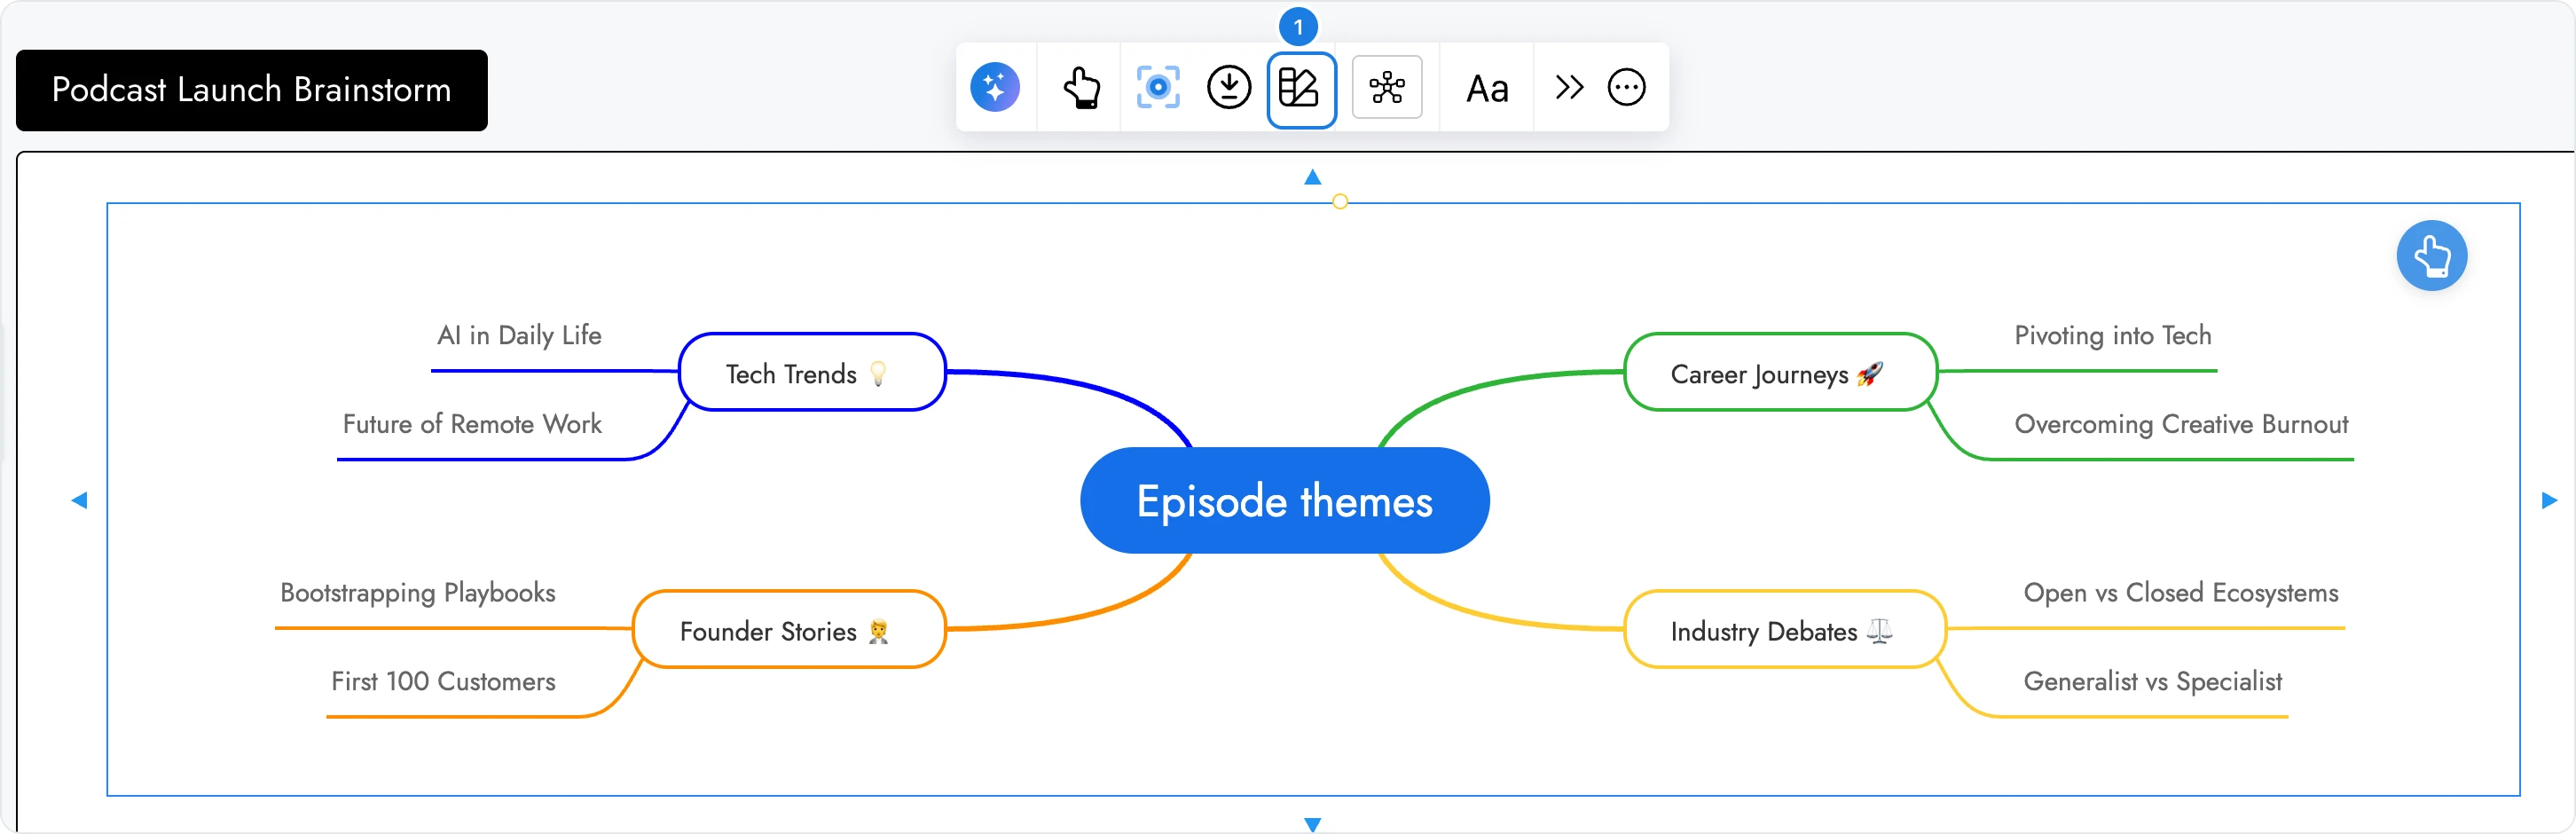Screen dimensions: 2576x834
Task: Select the Industry Debates node
Action: pyautogui.click(x=1785, y=630)
